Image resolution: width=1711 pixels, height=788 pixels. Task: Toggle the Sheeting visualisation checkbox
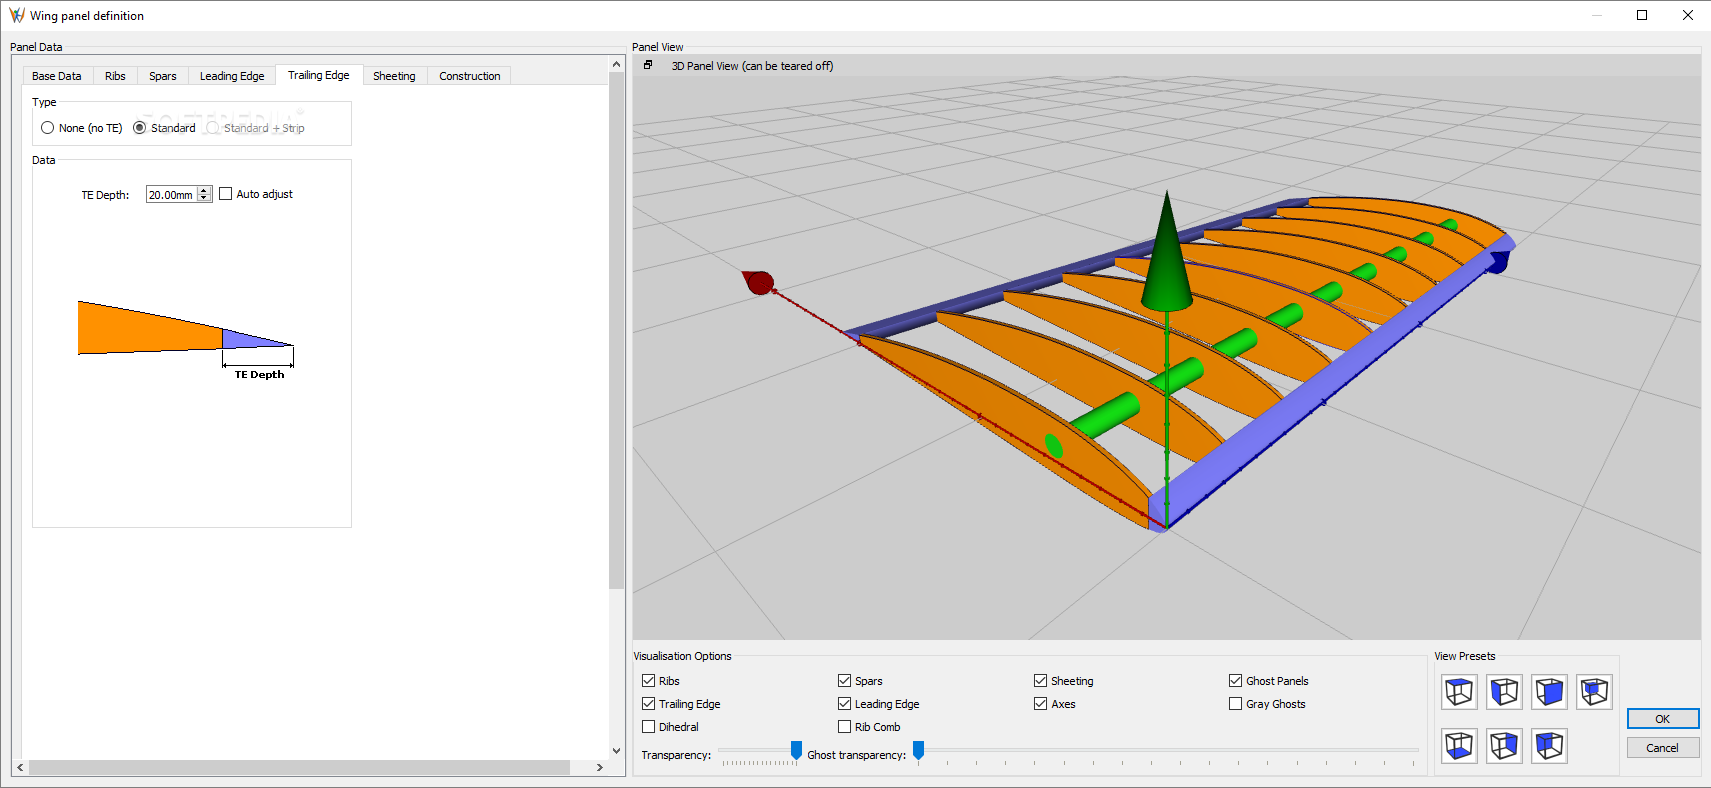1040,680
